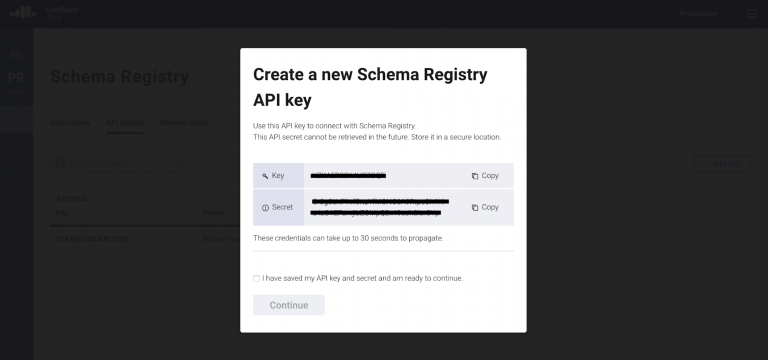Open the Production environment selector
Image resolution: width=768 pixels, height=360 pixels.
pos(698,14)
